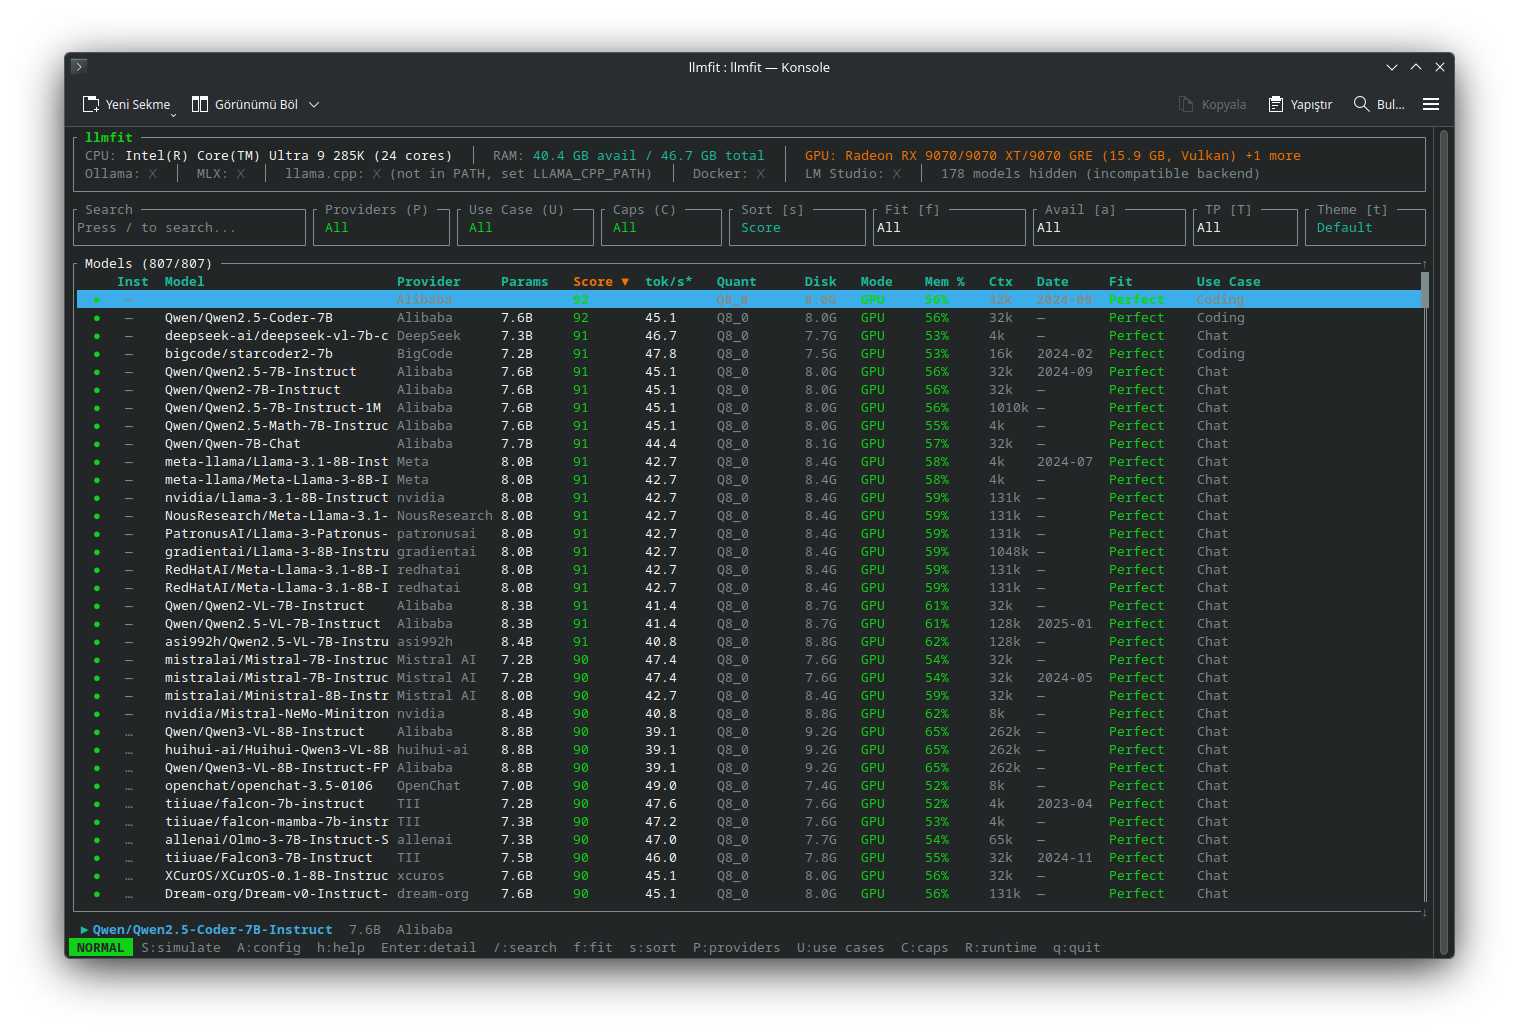Click the Konsole window's vertical scrollbar
This screenshot has height=1035, width=1519.
1443,543
